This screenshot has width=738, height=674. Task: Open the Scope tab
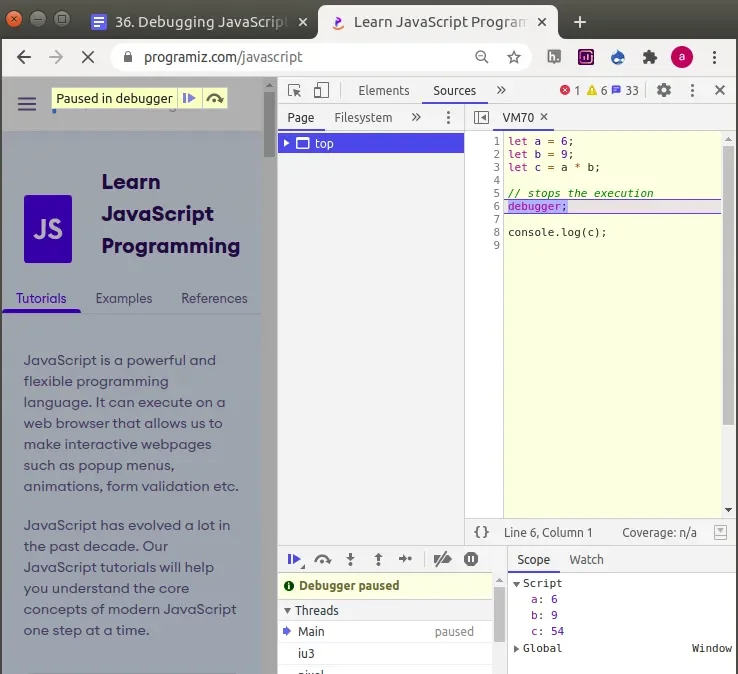click(x=533, y=560)
